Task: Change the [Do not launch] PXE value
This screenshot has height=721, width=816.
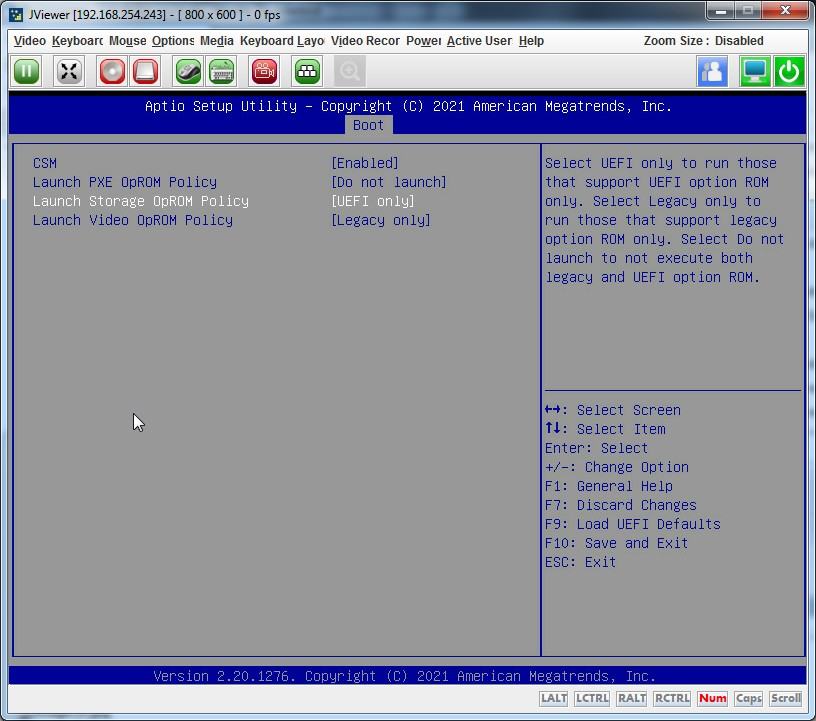Action: coord(389,182)
